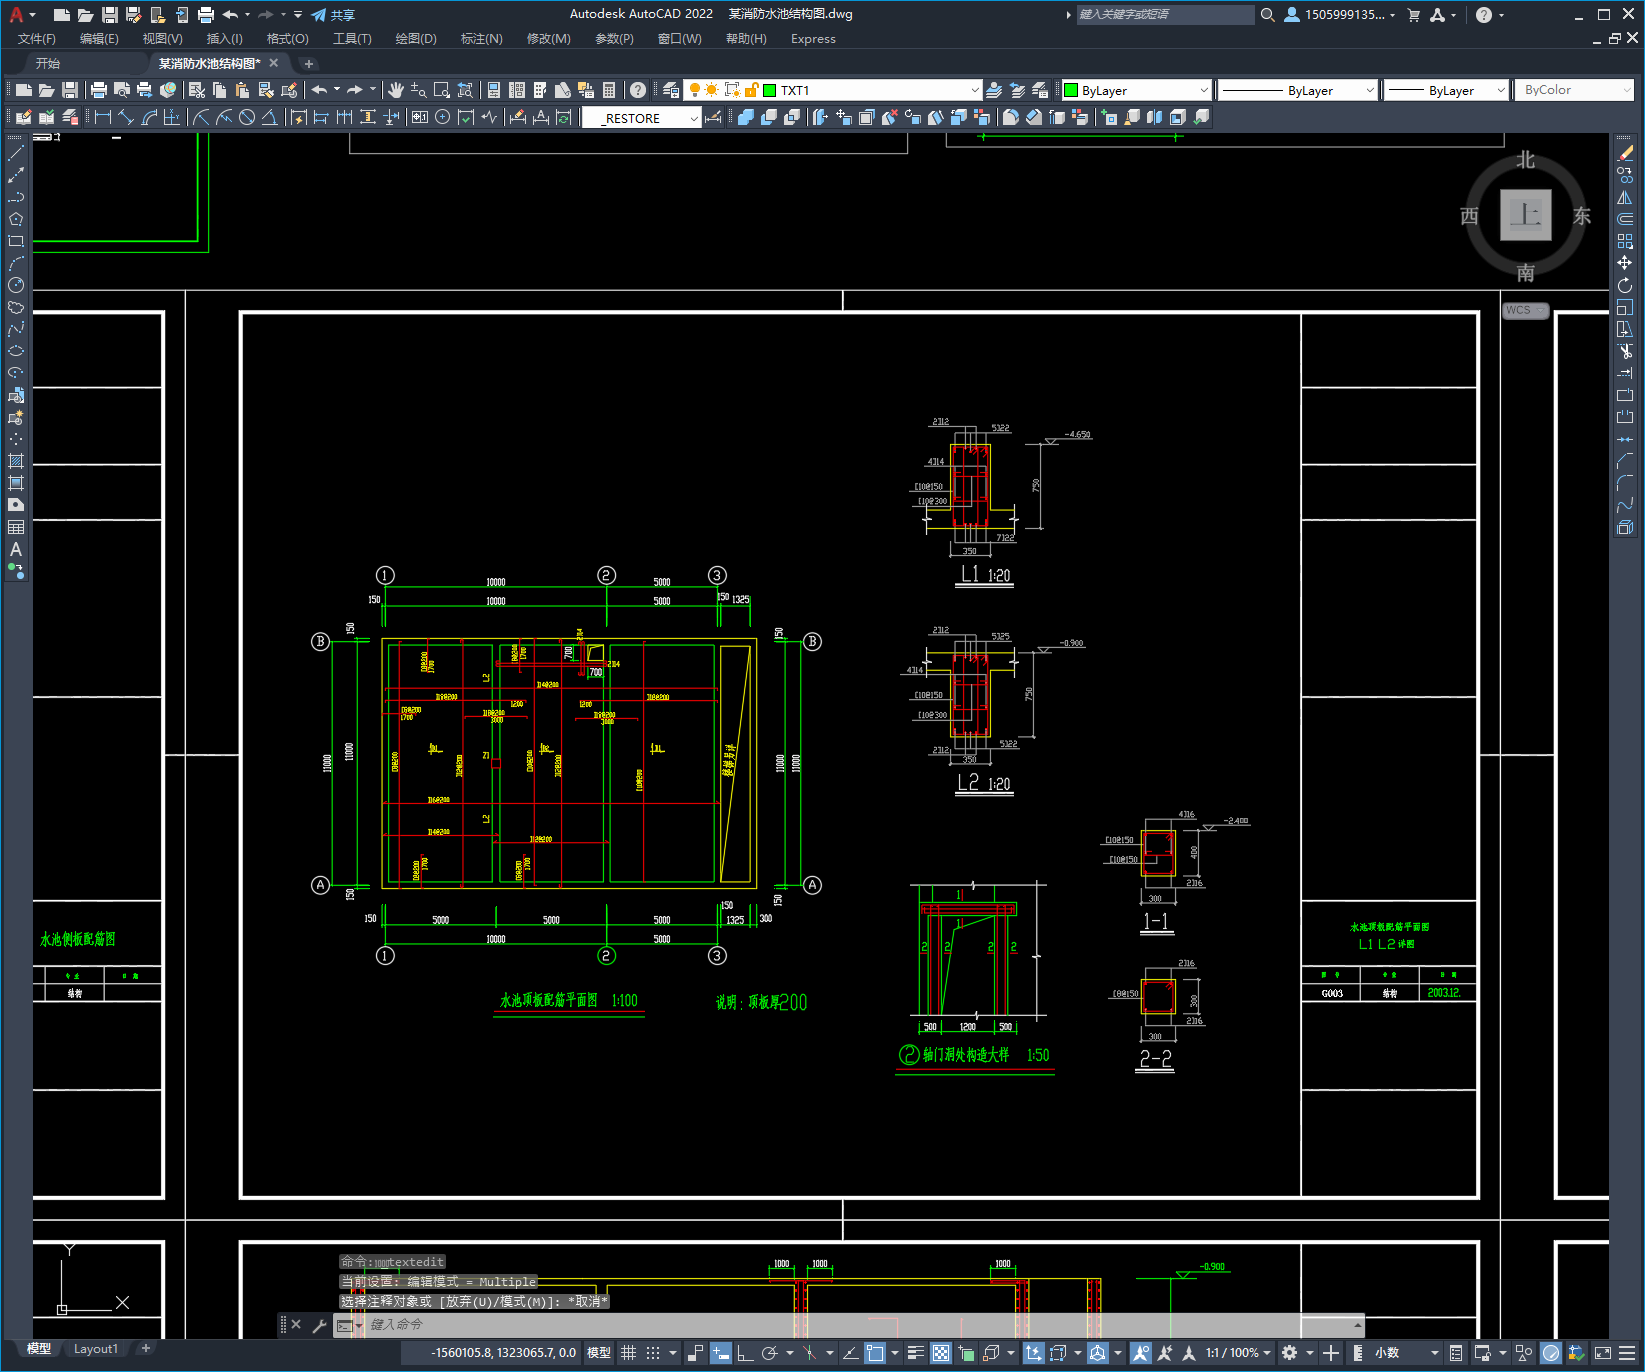Toggle hardware acceleration in status bar
Screen dimensions: 1645x1372
click(x=1551, y=1353)
